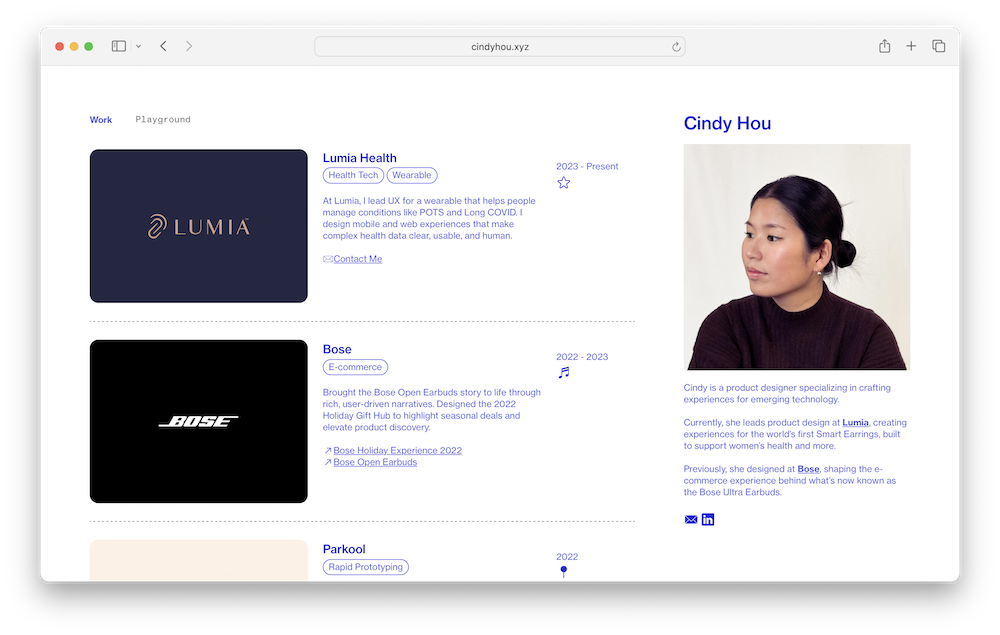Screen dimensions: 1000x635
Task: Go back to the previous page
Action: (x=163, y=46)
